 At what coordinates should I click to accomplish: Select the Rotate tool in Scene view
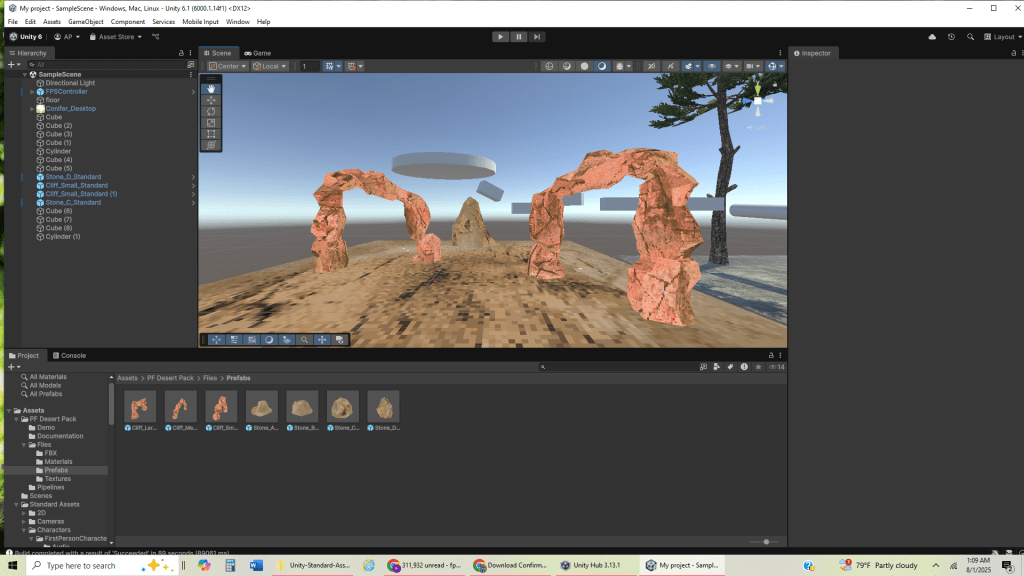(211, 111)
